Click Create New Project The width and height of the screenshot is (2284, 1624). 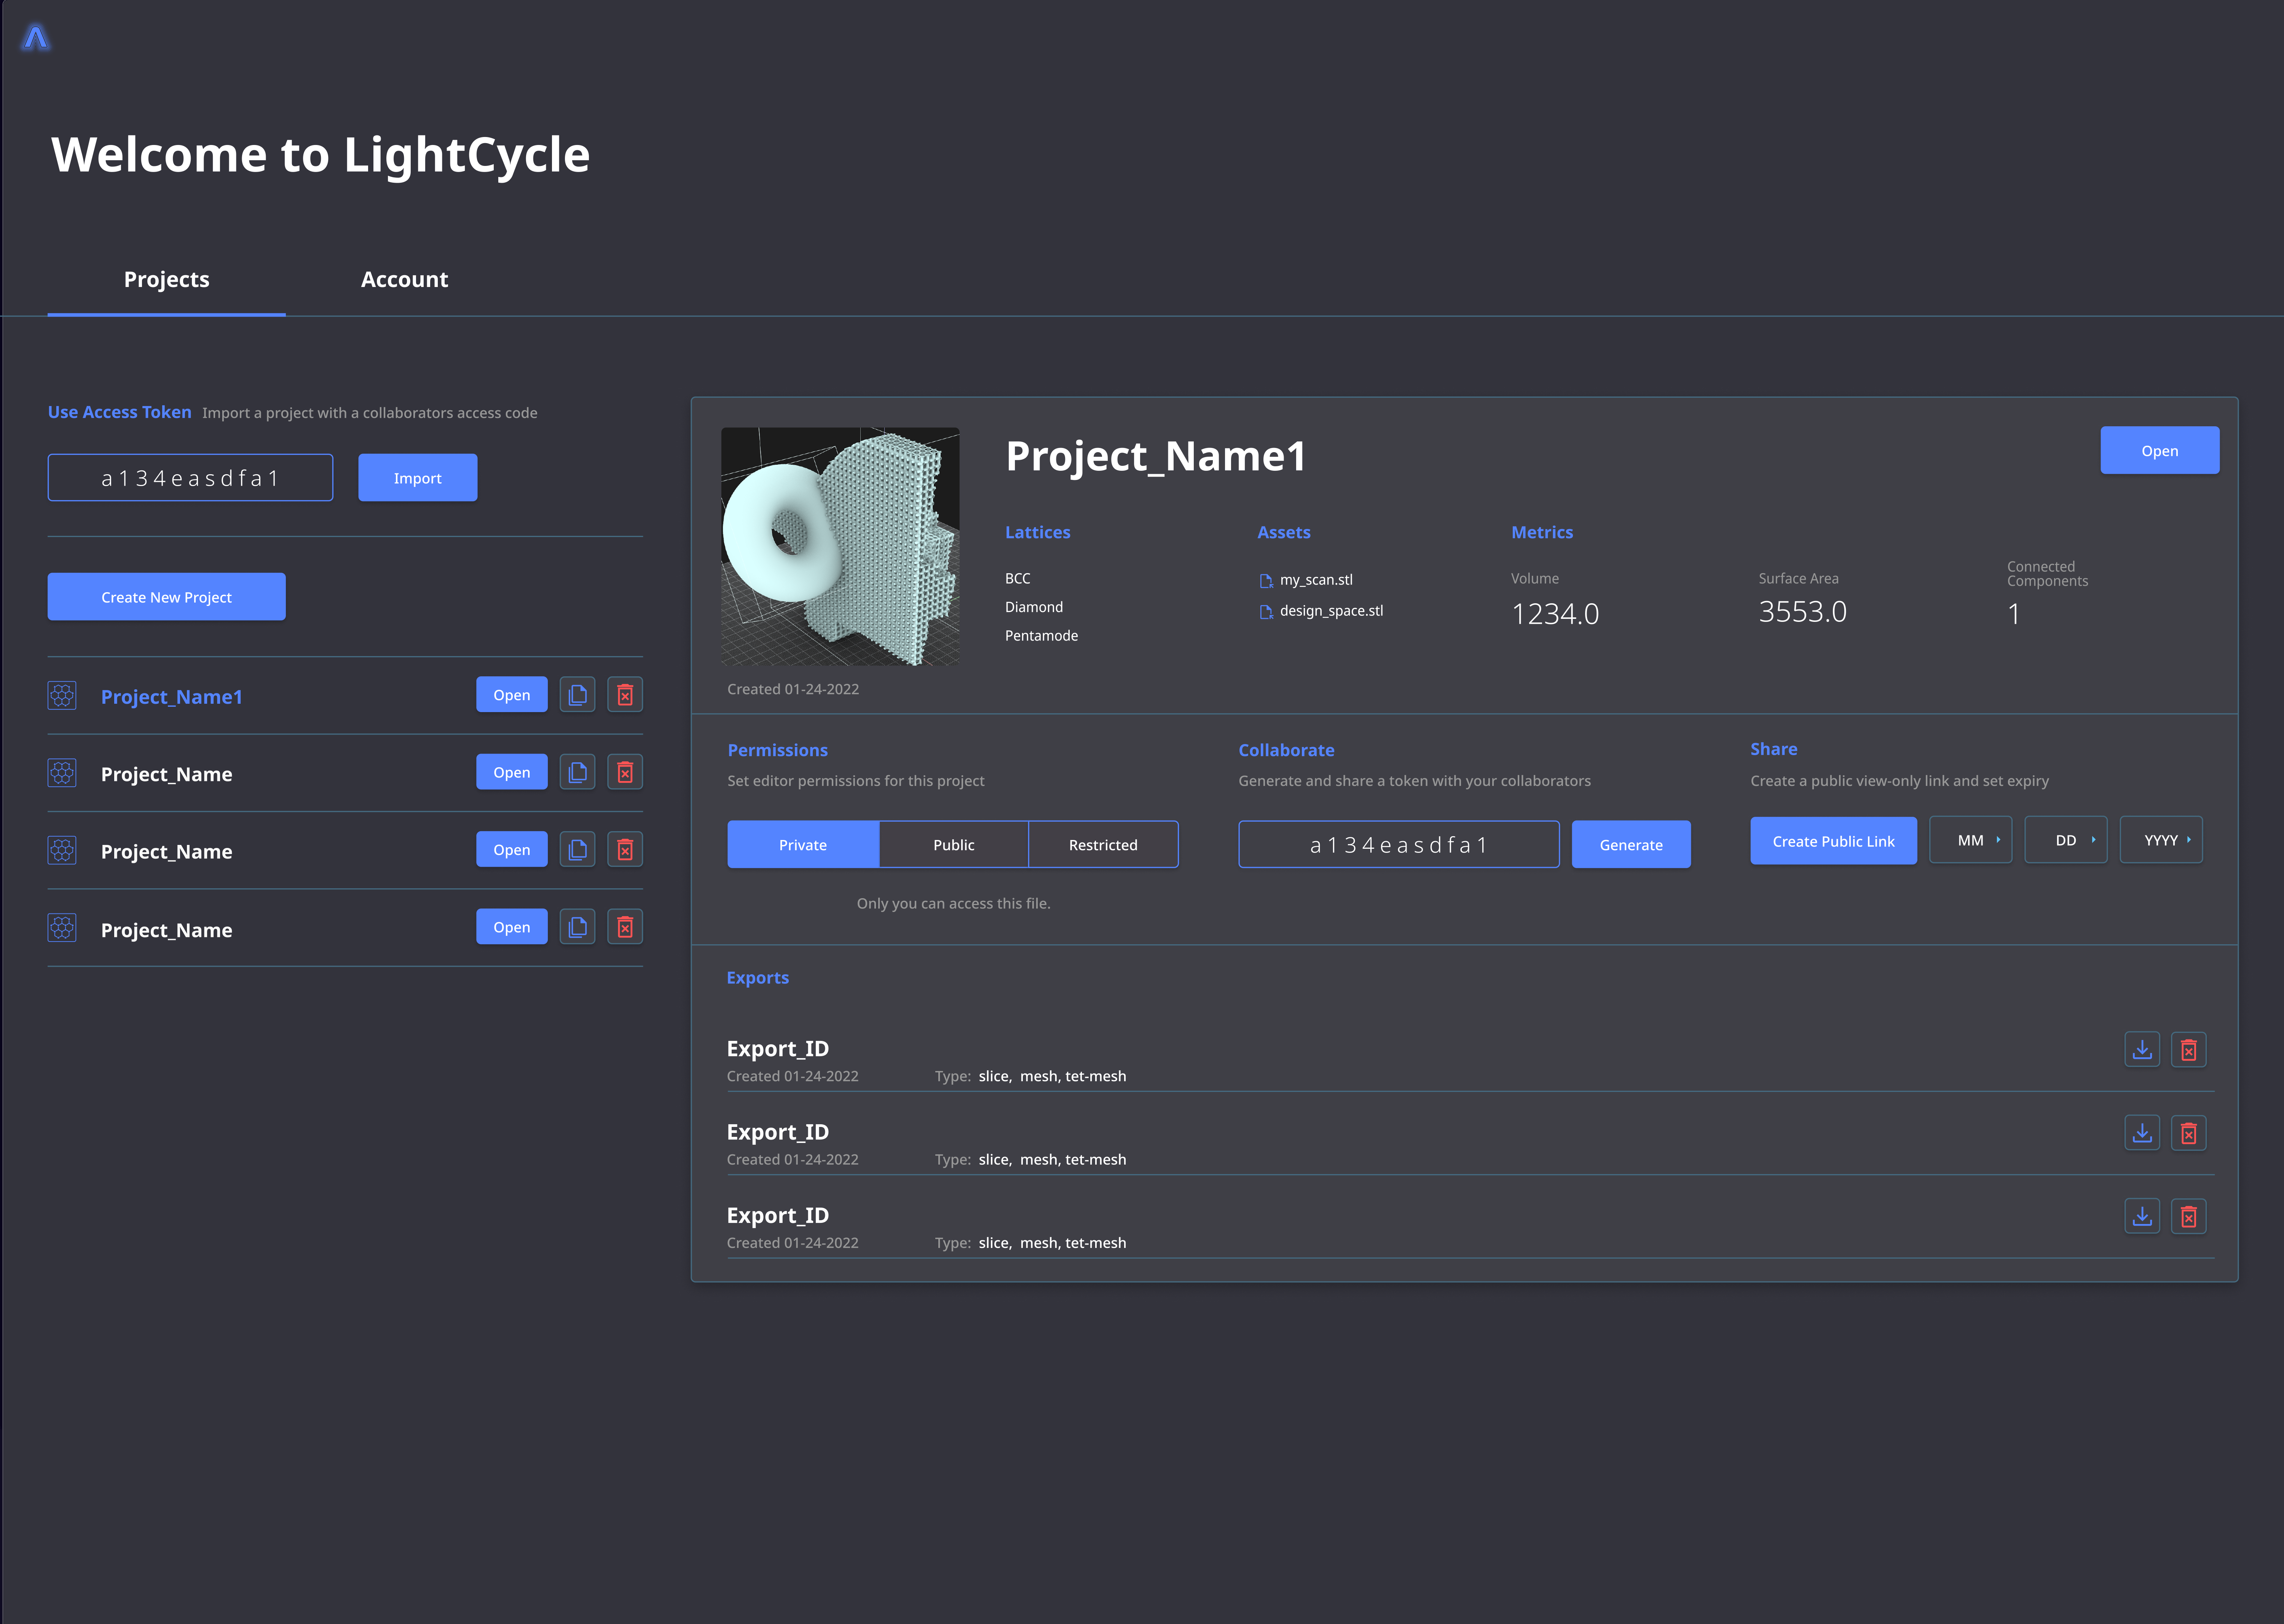coord(167,597)
